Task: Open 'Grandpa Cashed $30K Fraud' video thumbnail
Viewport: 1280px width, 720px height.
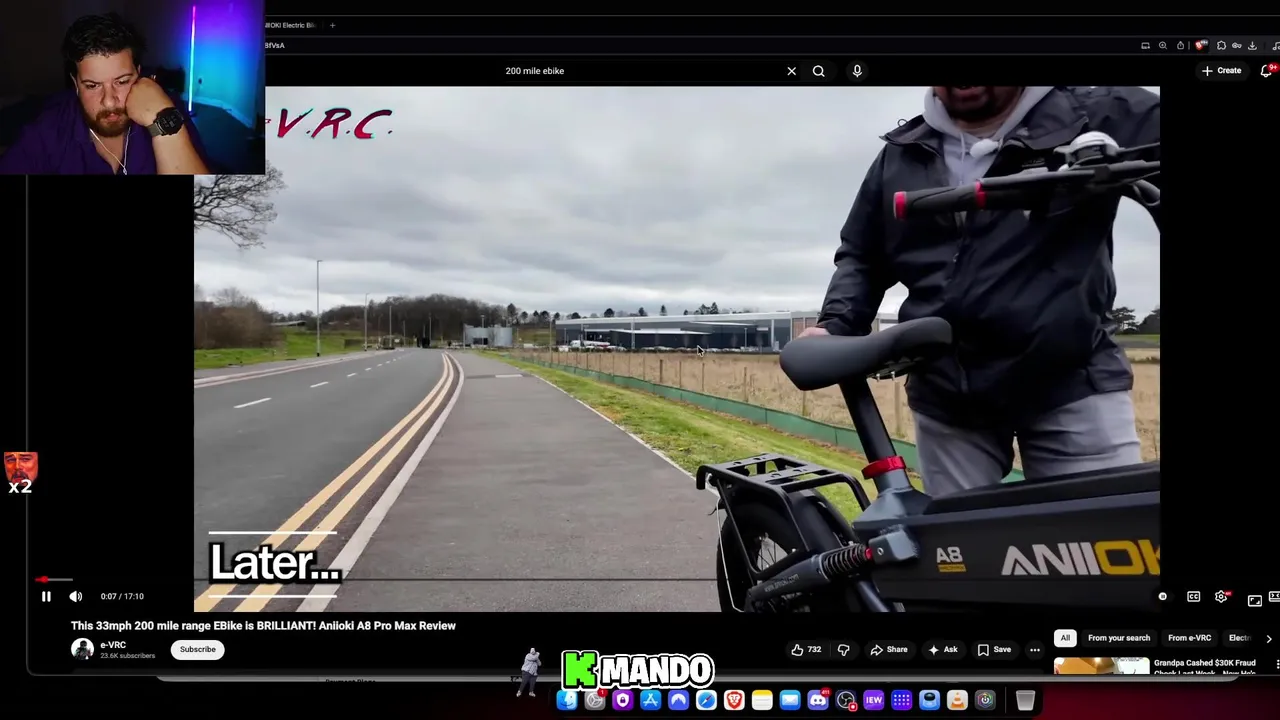Action: click(1101, 667)
